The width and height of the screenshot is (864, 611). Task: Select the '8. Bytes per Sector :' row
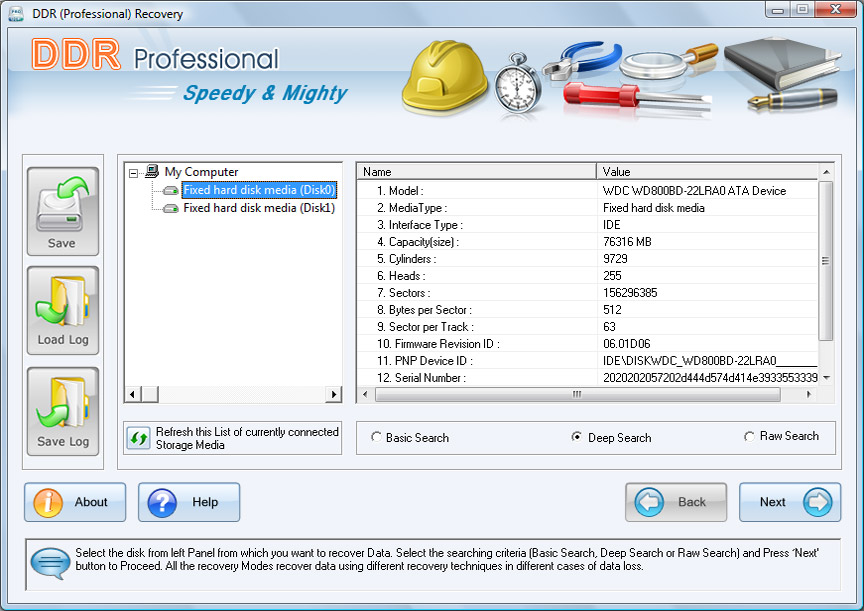coord(587,310)
